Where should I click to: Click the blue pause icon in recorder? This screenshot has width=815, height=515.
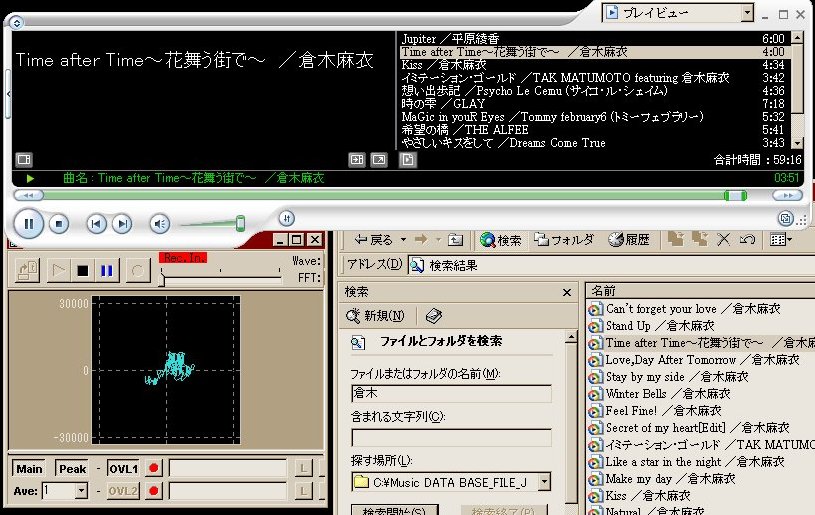[107, 269]
